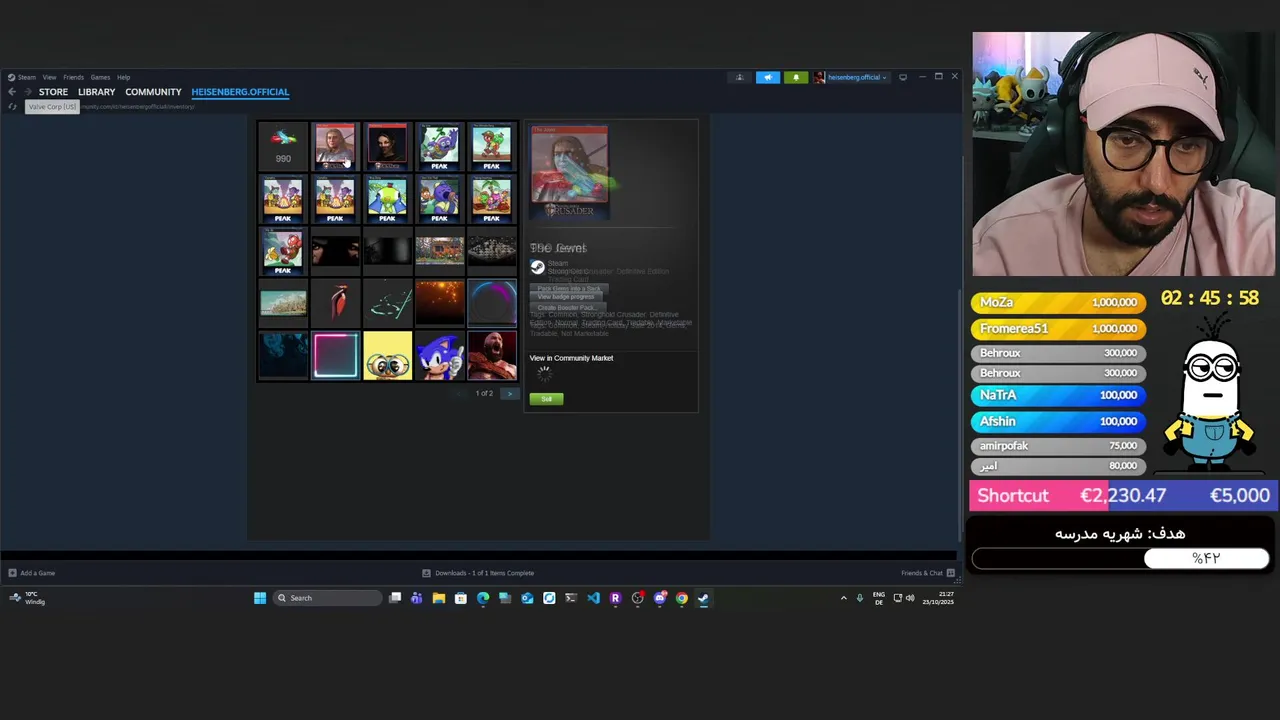Click MoZa donor bar in overlay

(x=1056, y=302)
